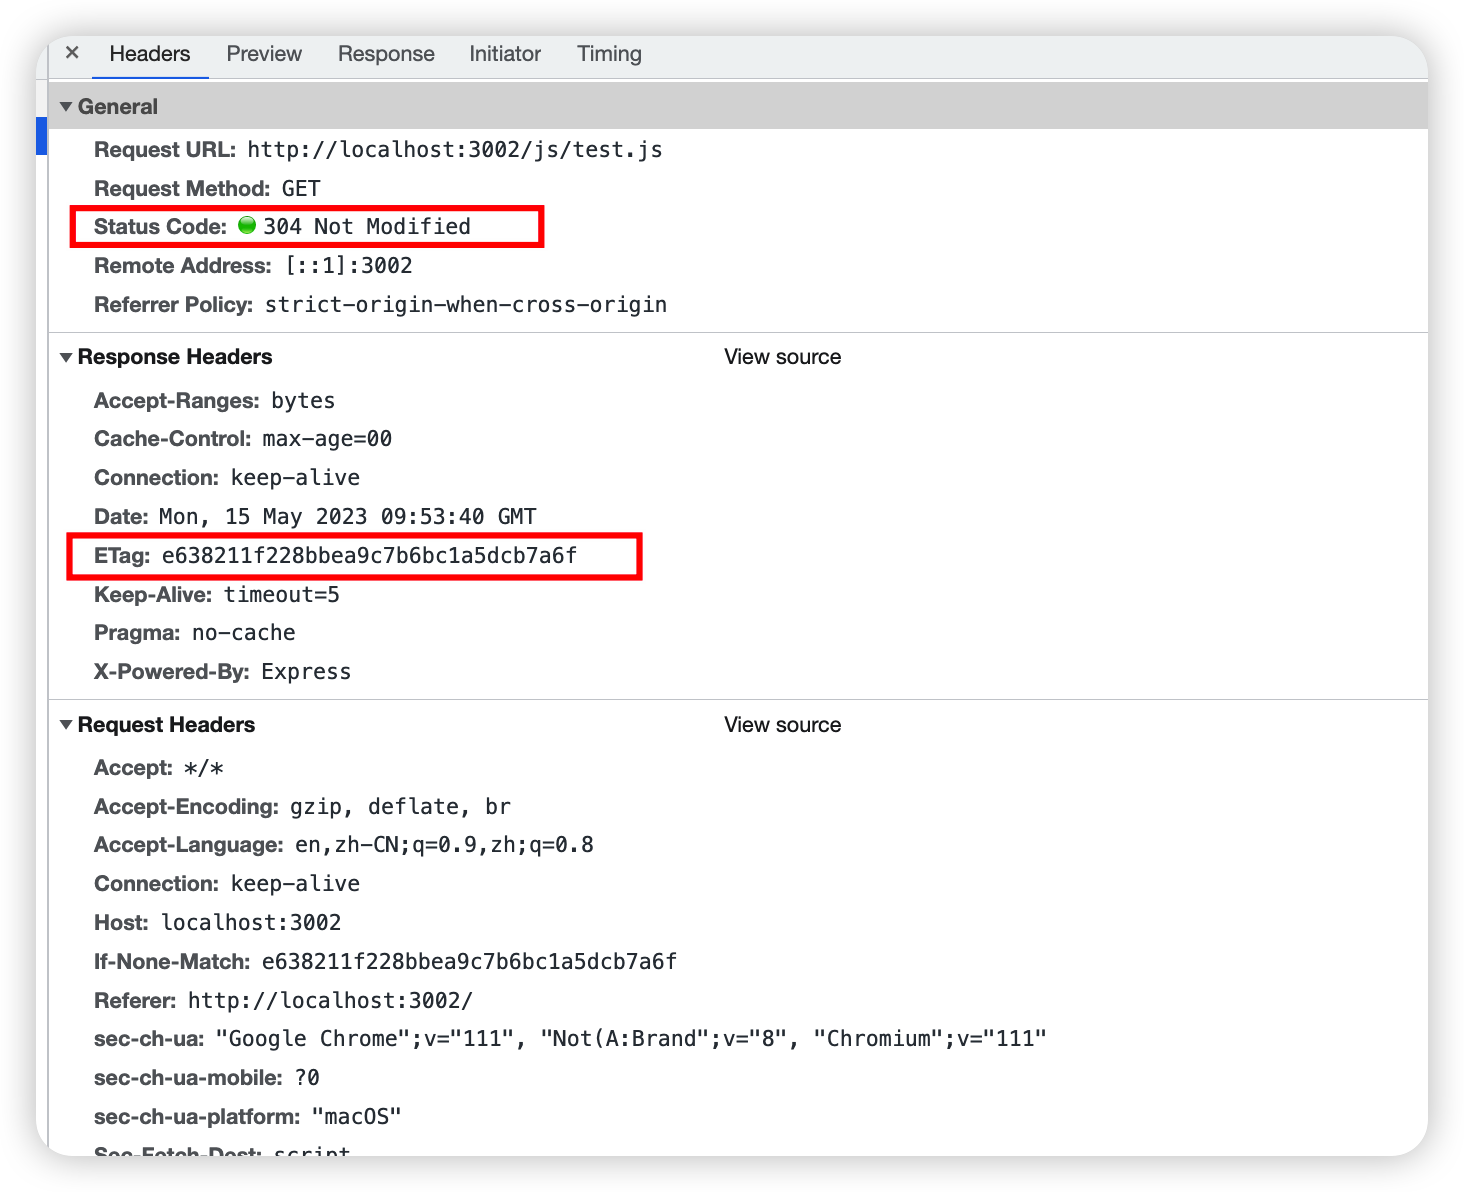
Task: Click the Status Code label
Action: click(x=160, y=227)
